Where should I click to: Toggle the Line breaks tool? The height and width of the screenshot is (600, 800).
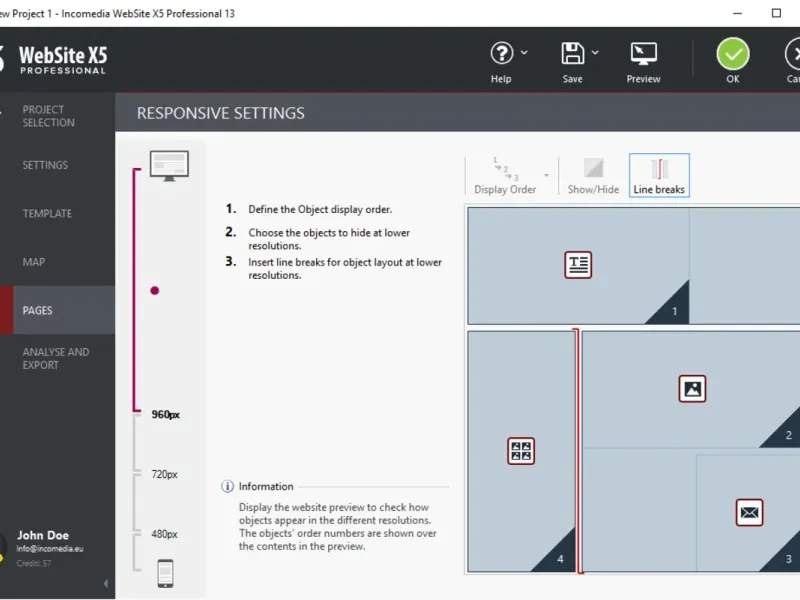659,175
